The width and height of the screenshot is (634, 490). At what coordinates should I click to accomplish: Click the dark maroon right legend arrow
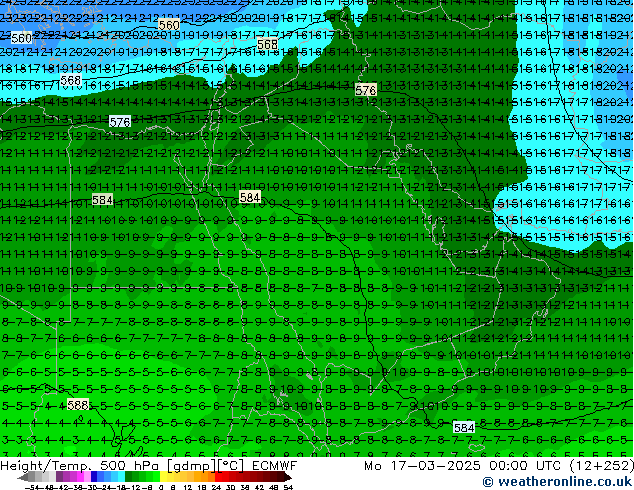coord(287,478)
